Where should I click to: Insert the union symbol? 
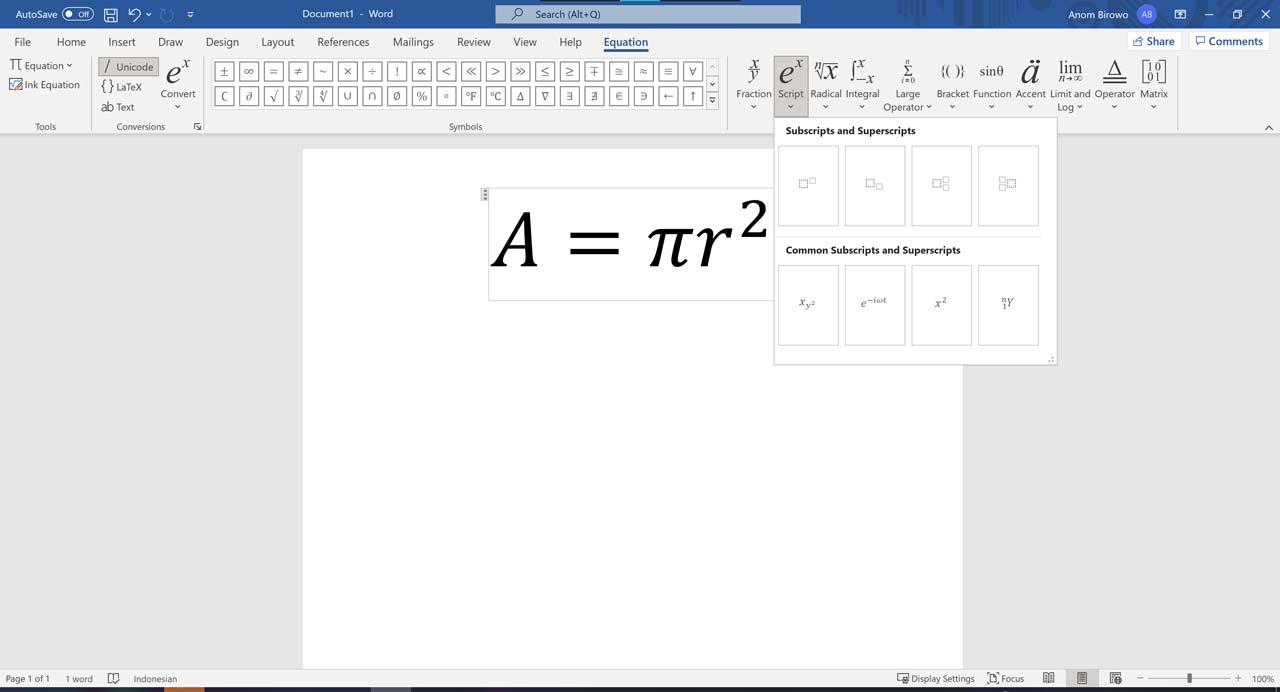347,96
